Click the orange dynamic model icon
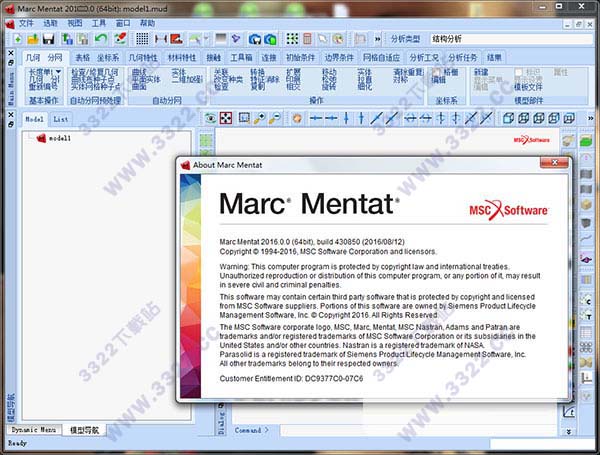Image resolution: width=600 pixels, height=455 pixels. tap(297, 118)
